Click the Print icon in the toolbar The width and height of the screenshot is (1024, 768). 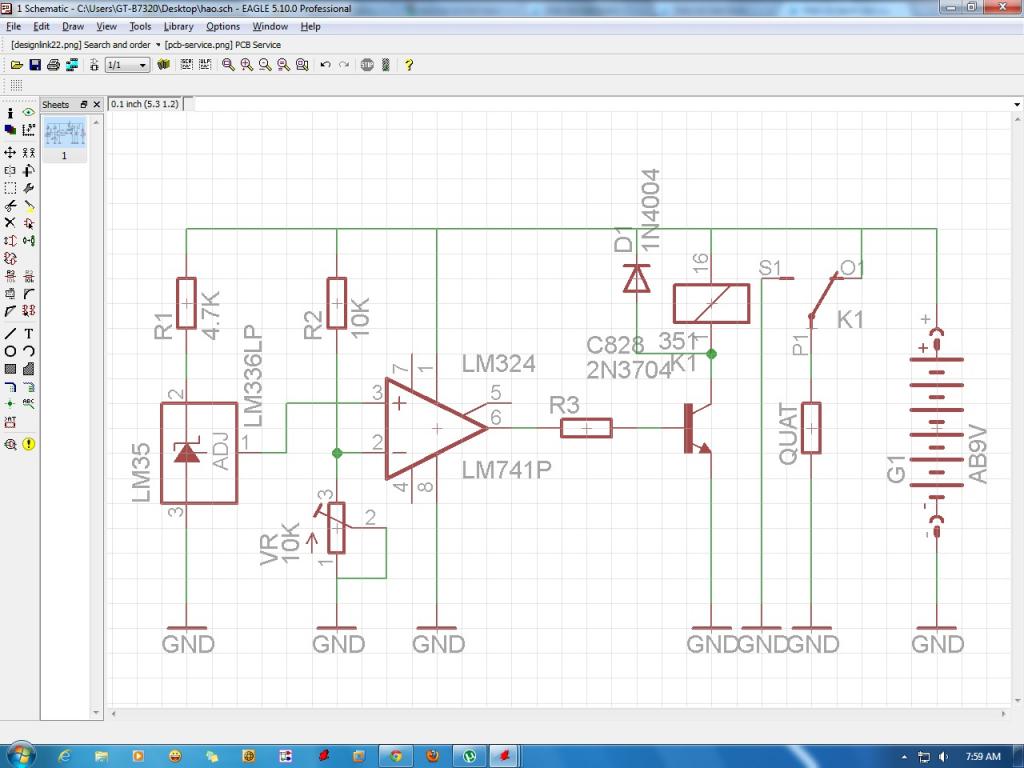[53, 65]
